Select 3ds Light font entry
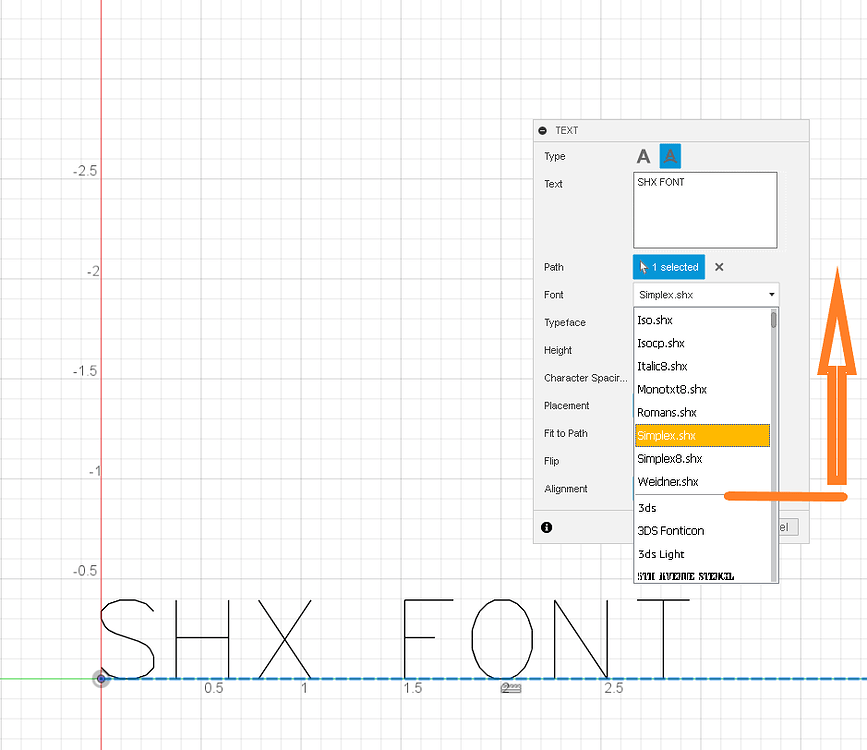The height and width of the screenshot is (750, 867). pos(661,554)
